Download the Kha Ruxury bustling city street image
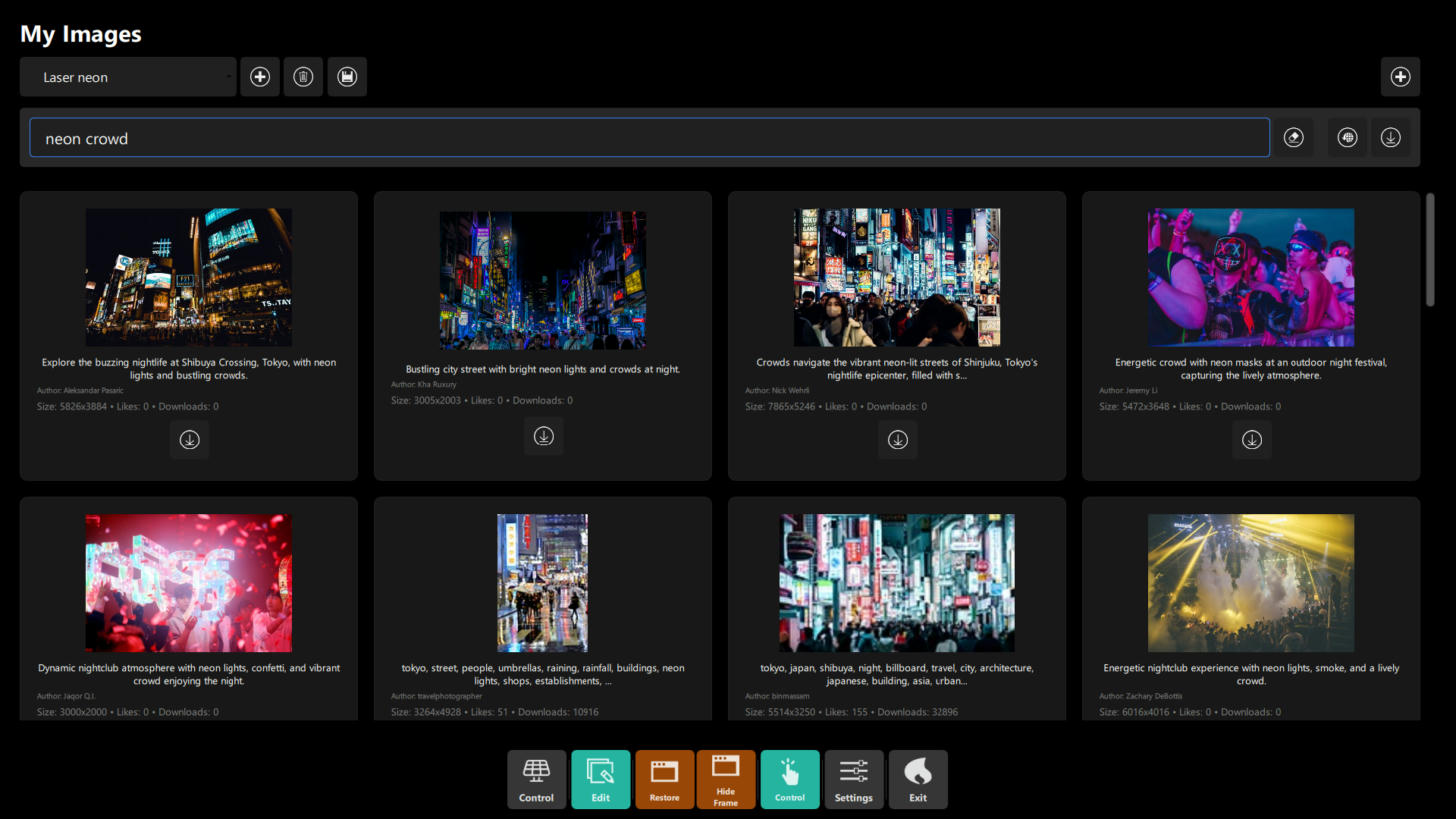 pos(543,436)
